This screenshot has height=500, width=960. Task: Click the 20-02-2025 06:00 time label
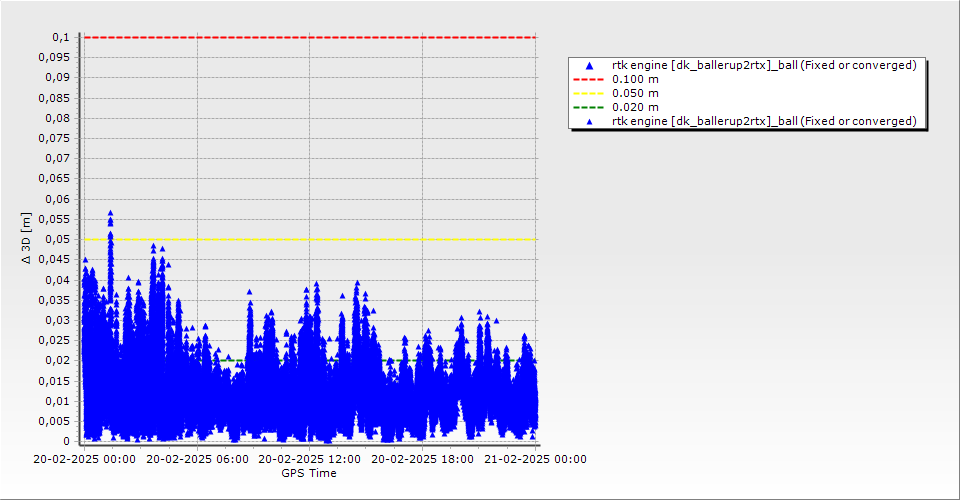197,459
